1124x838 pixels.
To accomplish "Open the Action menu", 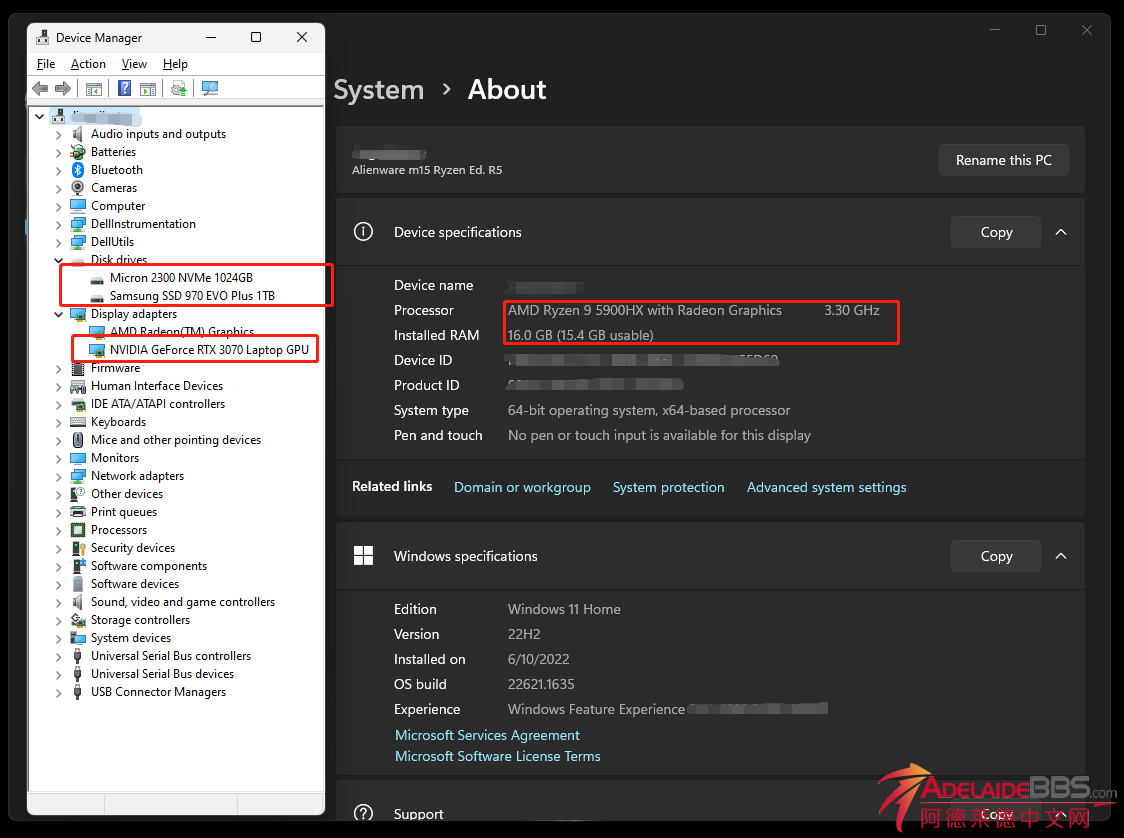I will pos(88,64).
